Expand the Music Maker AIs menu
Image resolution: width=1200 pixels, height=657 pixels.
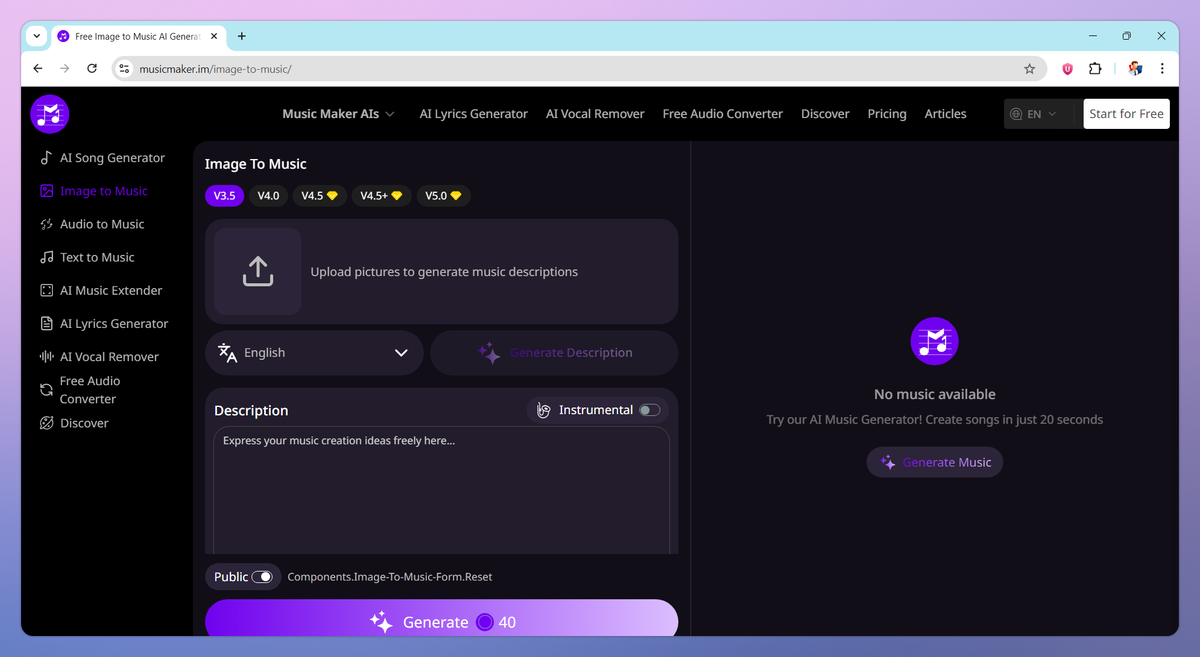pos(338,113)
